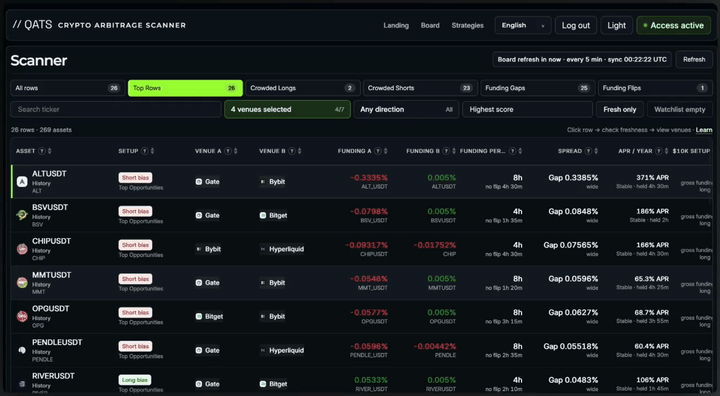Click the PENDLEUSDT asset logo
720x396 pixels.
[22, 350]
